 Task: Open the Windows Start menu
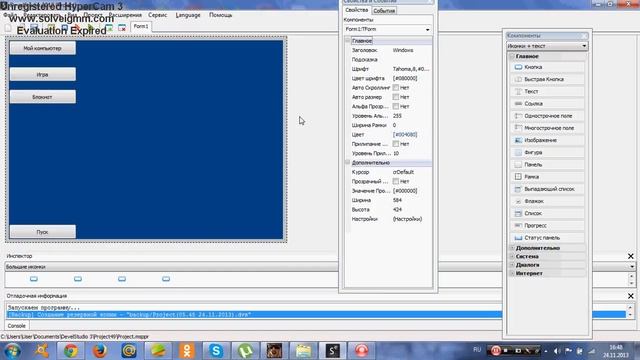[13, 351]
